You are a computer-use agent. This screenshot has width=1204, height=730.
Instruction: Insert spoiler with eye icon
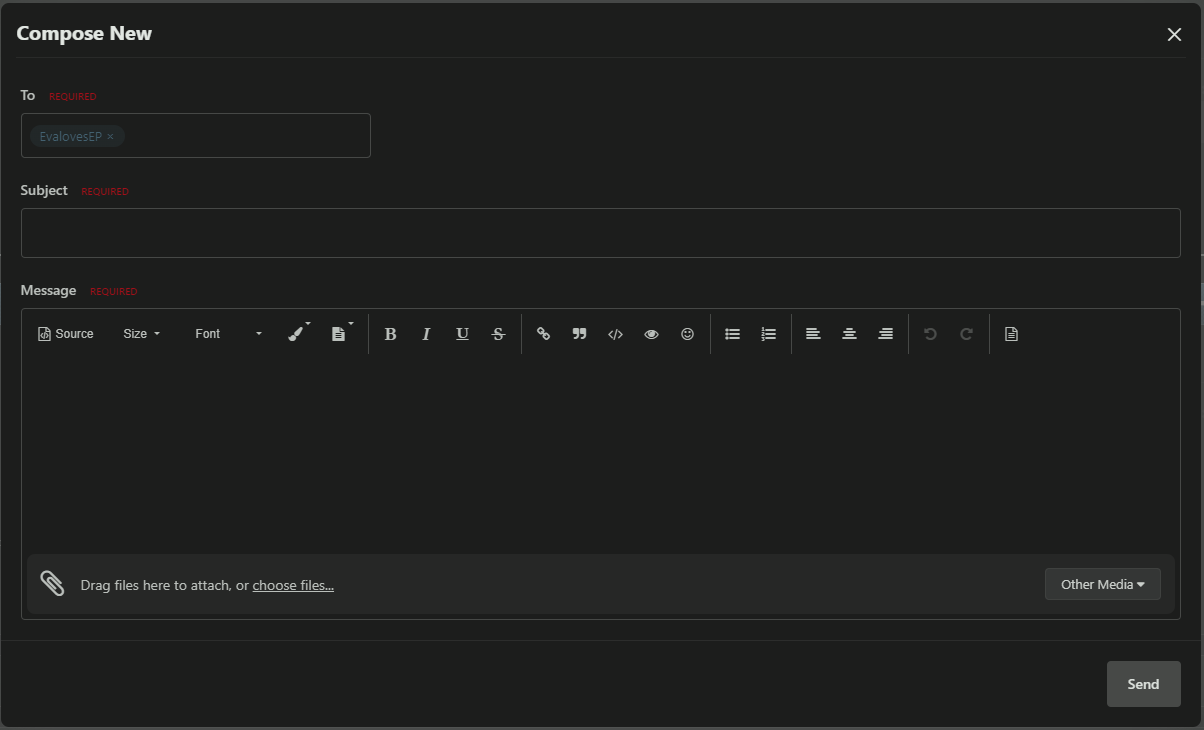click(x=652, y=334)
